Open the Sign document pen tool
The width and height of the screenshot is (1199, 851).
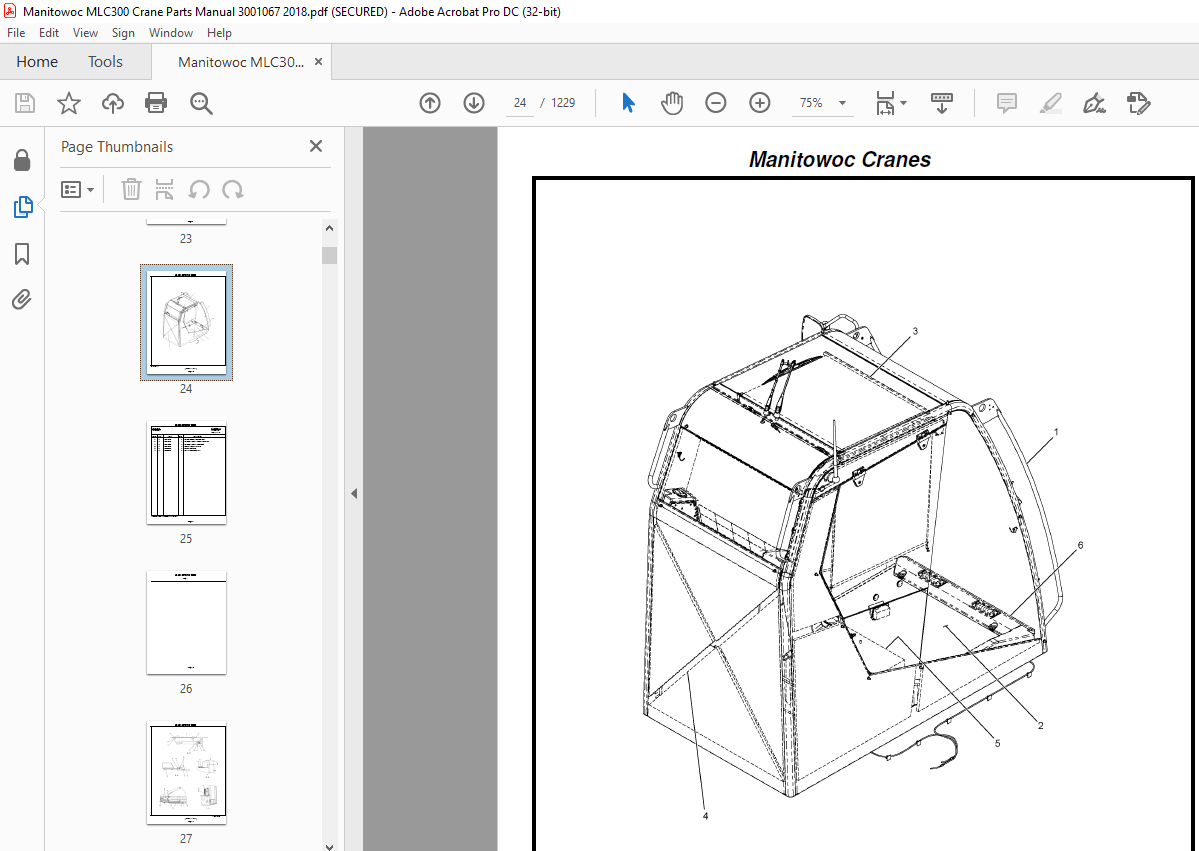coord(1094,103)
